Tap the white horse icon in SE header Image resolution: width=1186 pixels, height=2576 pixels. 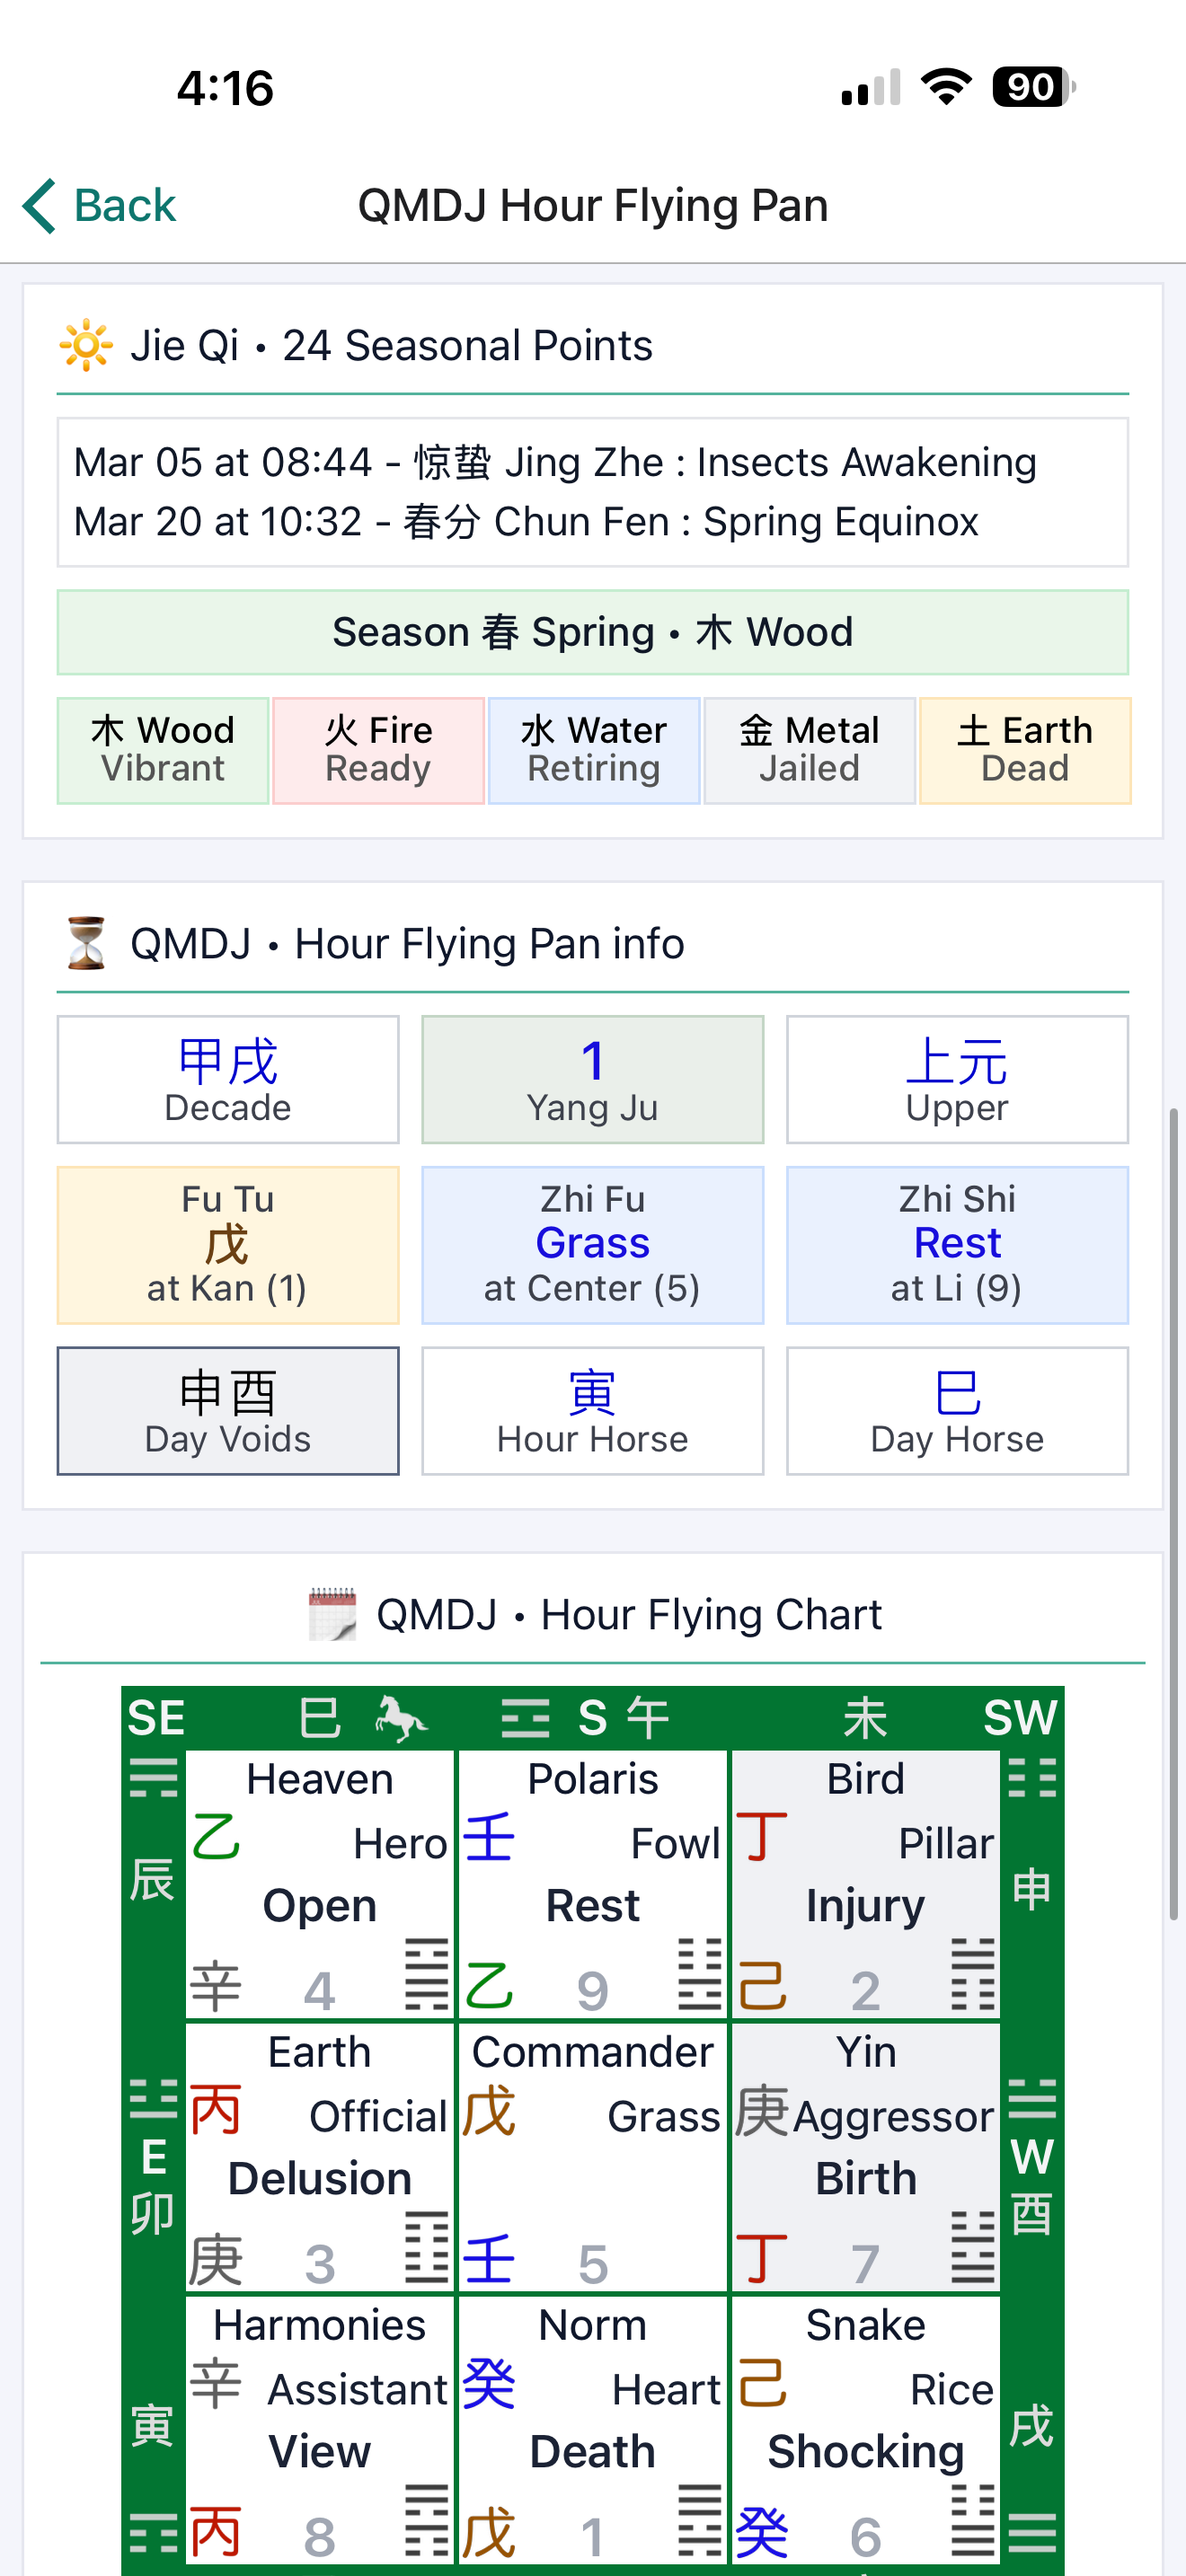[x=401, y=1719]
